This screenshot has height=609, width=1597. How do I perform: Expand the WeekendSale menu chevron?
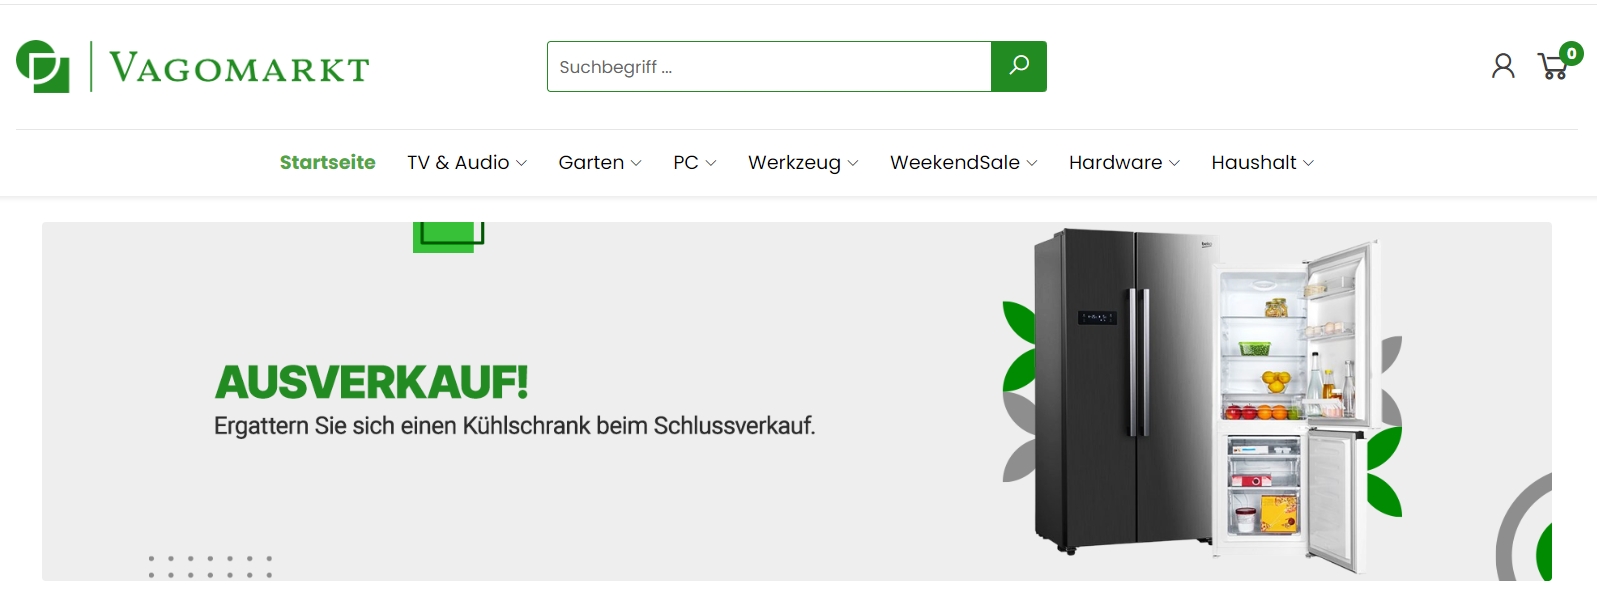click(x=1032, y=163)
